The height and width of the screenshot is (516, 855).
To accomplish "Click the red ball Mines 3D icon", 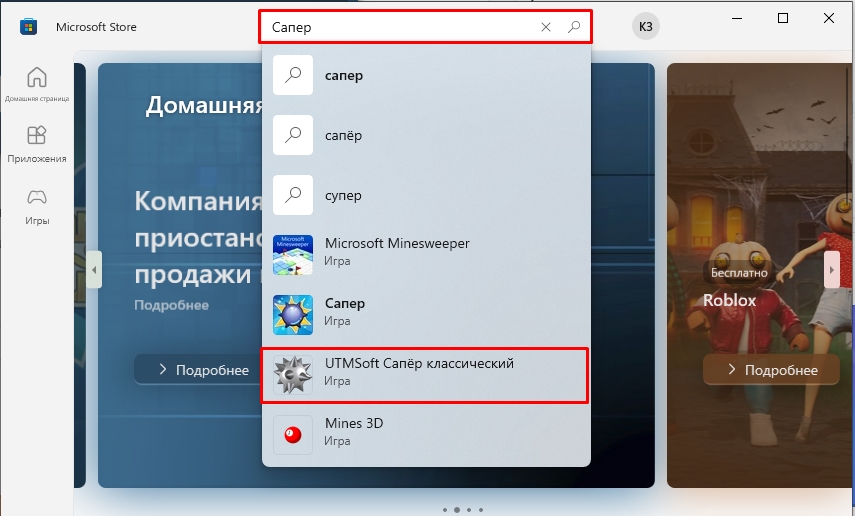I will coord(293,435).
